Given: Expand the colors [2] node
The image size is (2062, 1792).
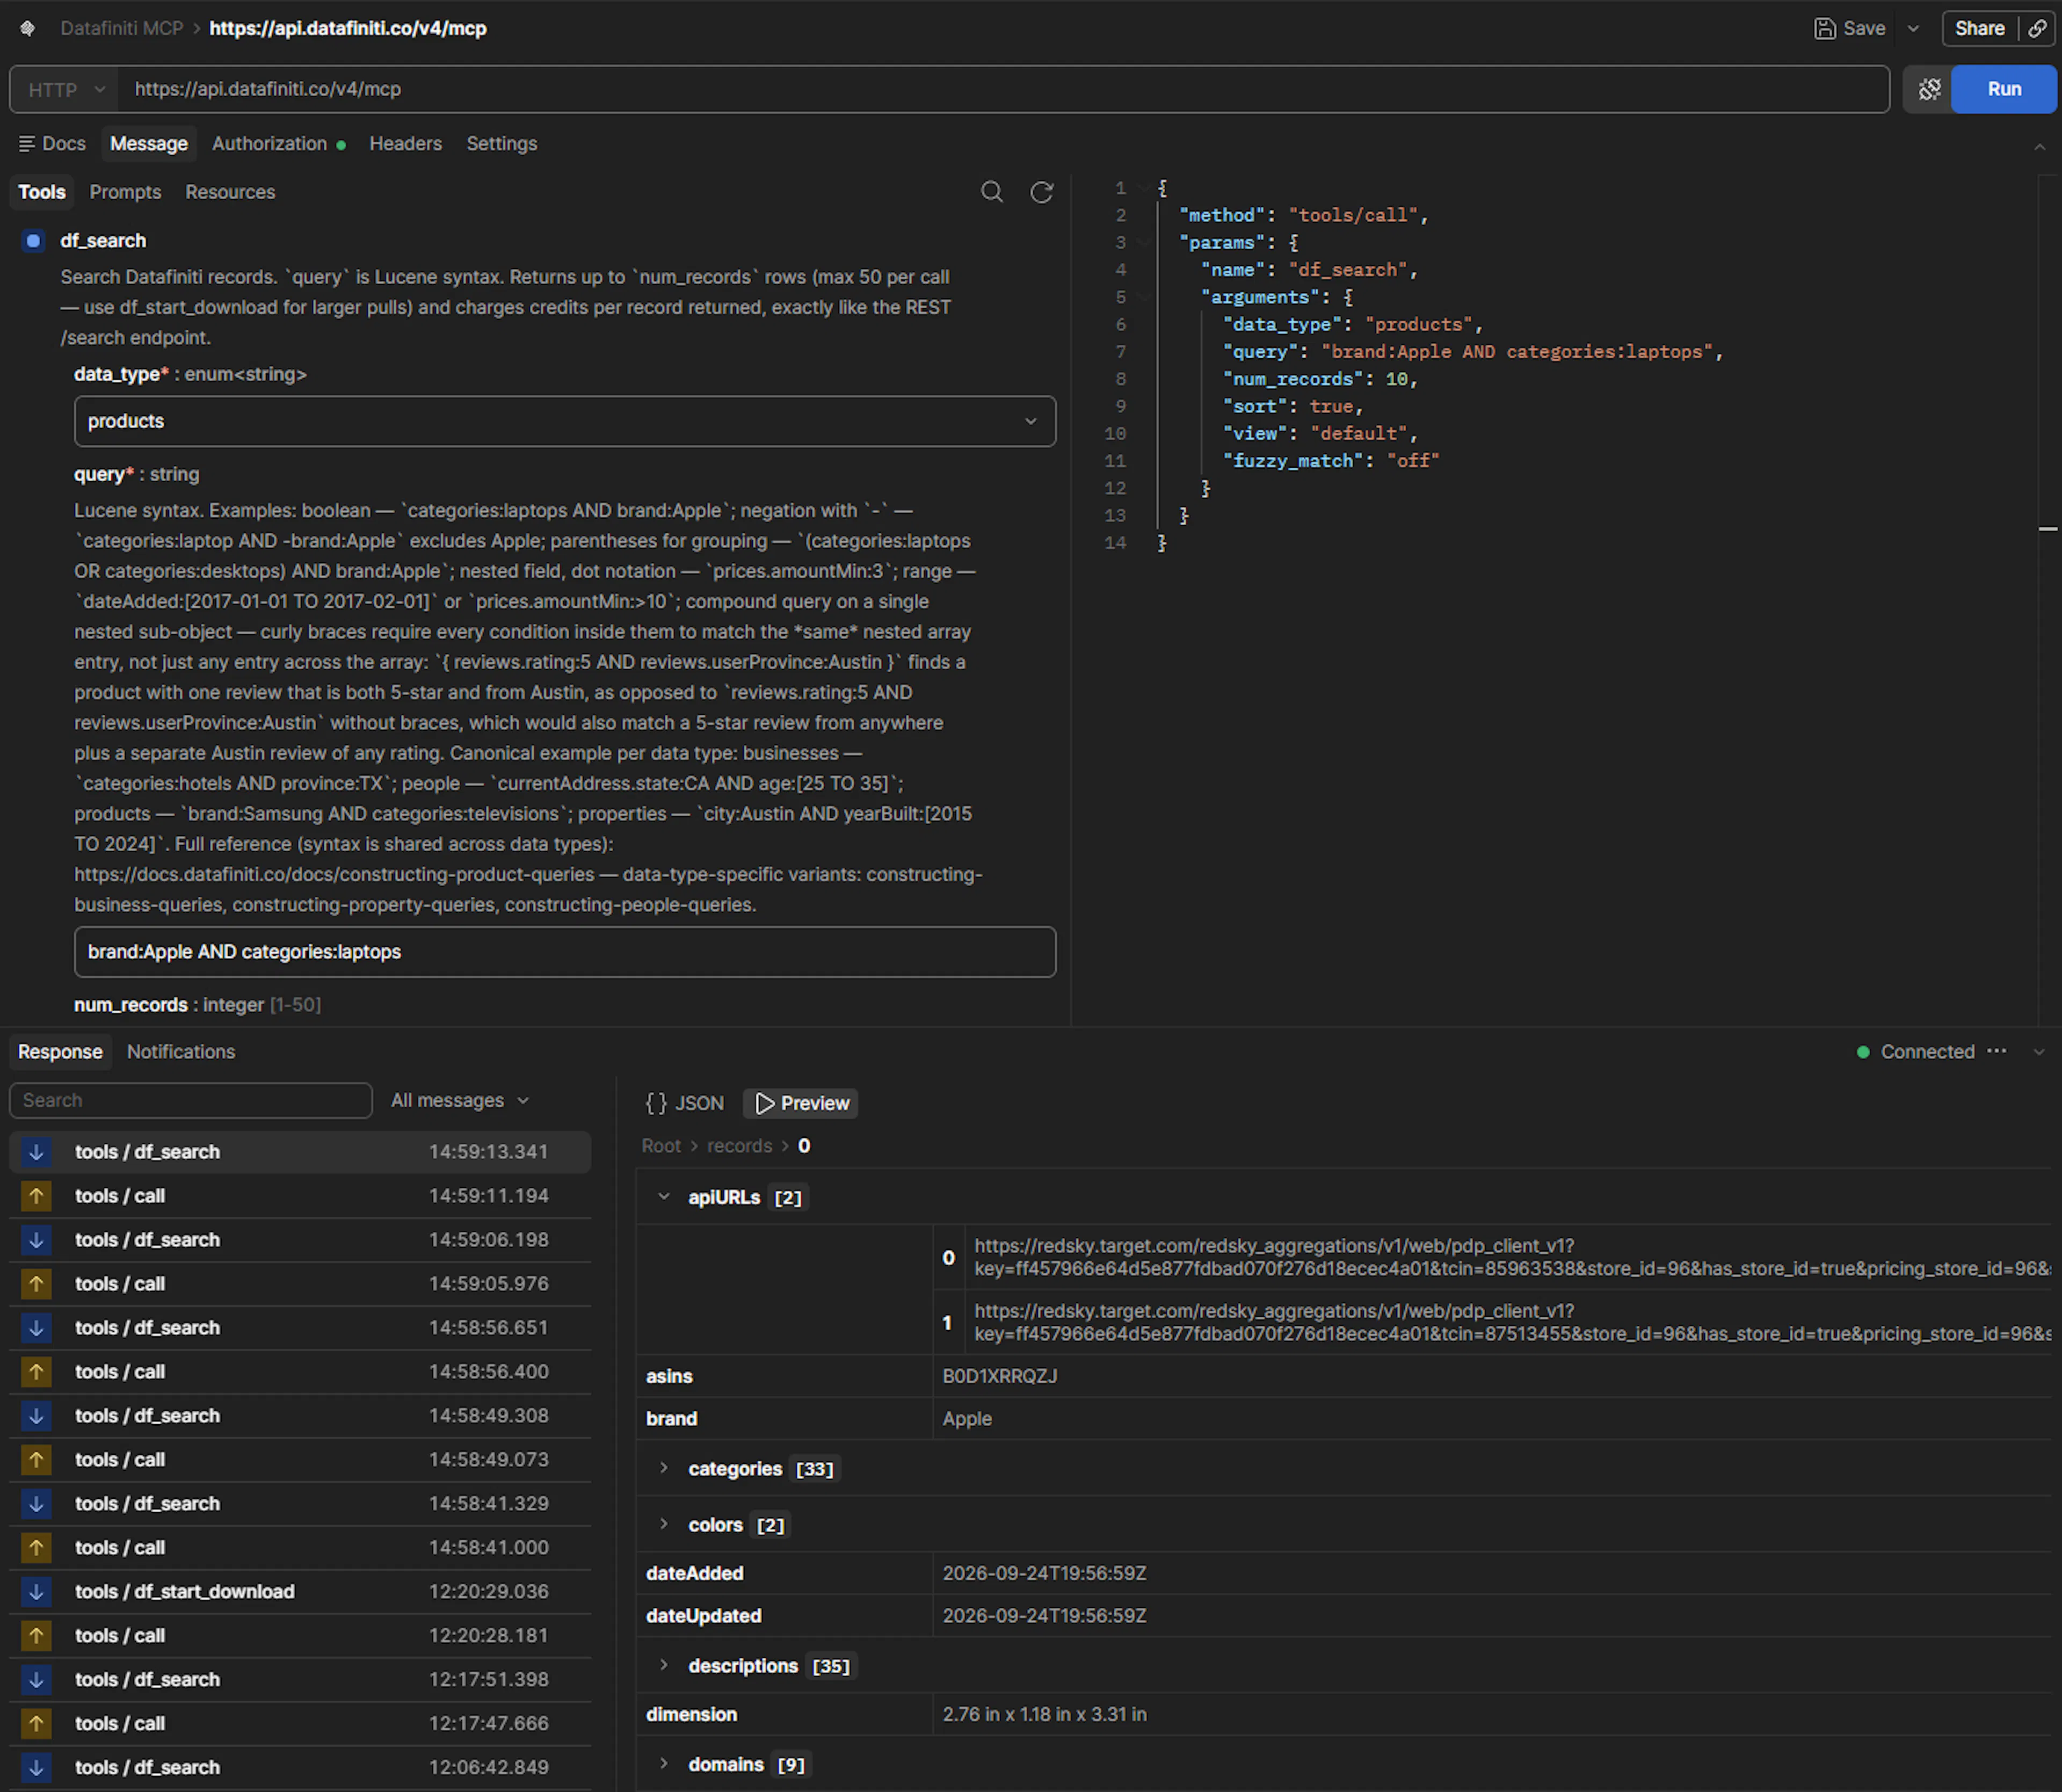Looking at the screenshot, I should tap(663, 1524).
